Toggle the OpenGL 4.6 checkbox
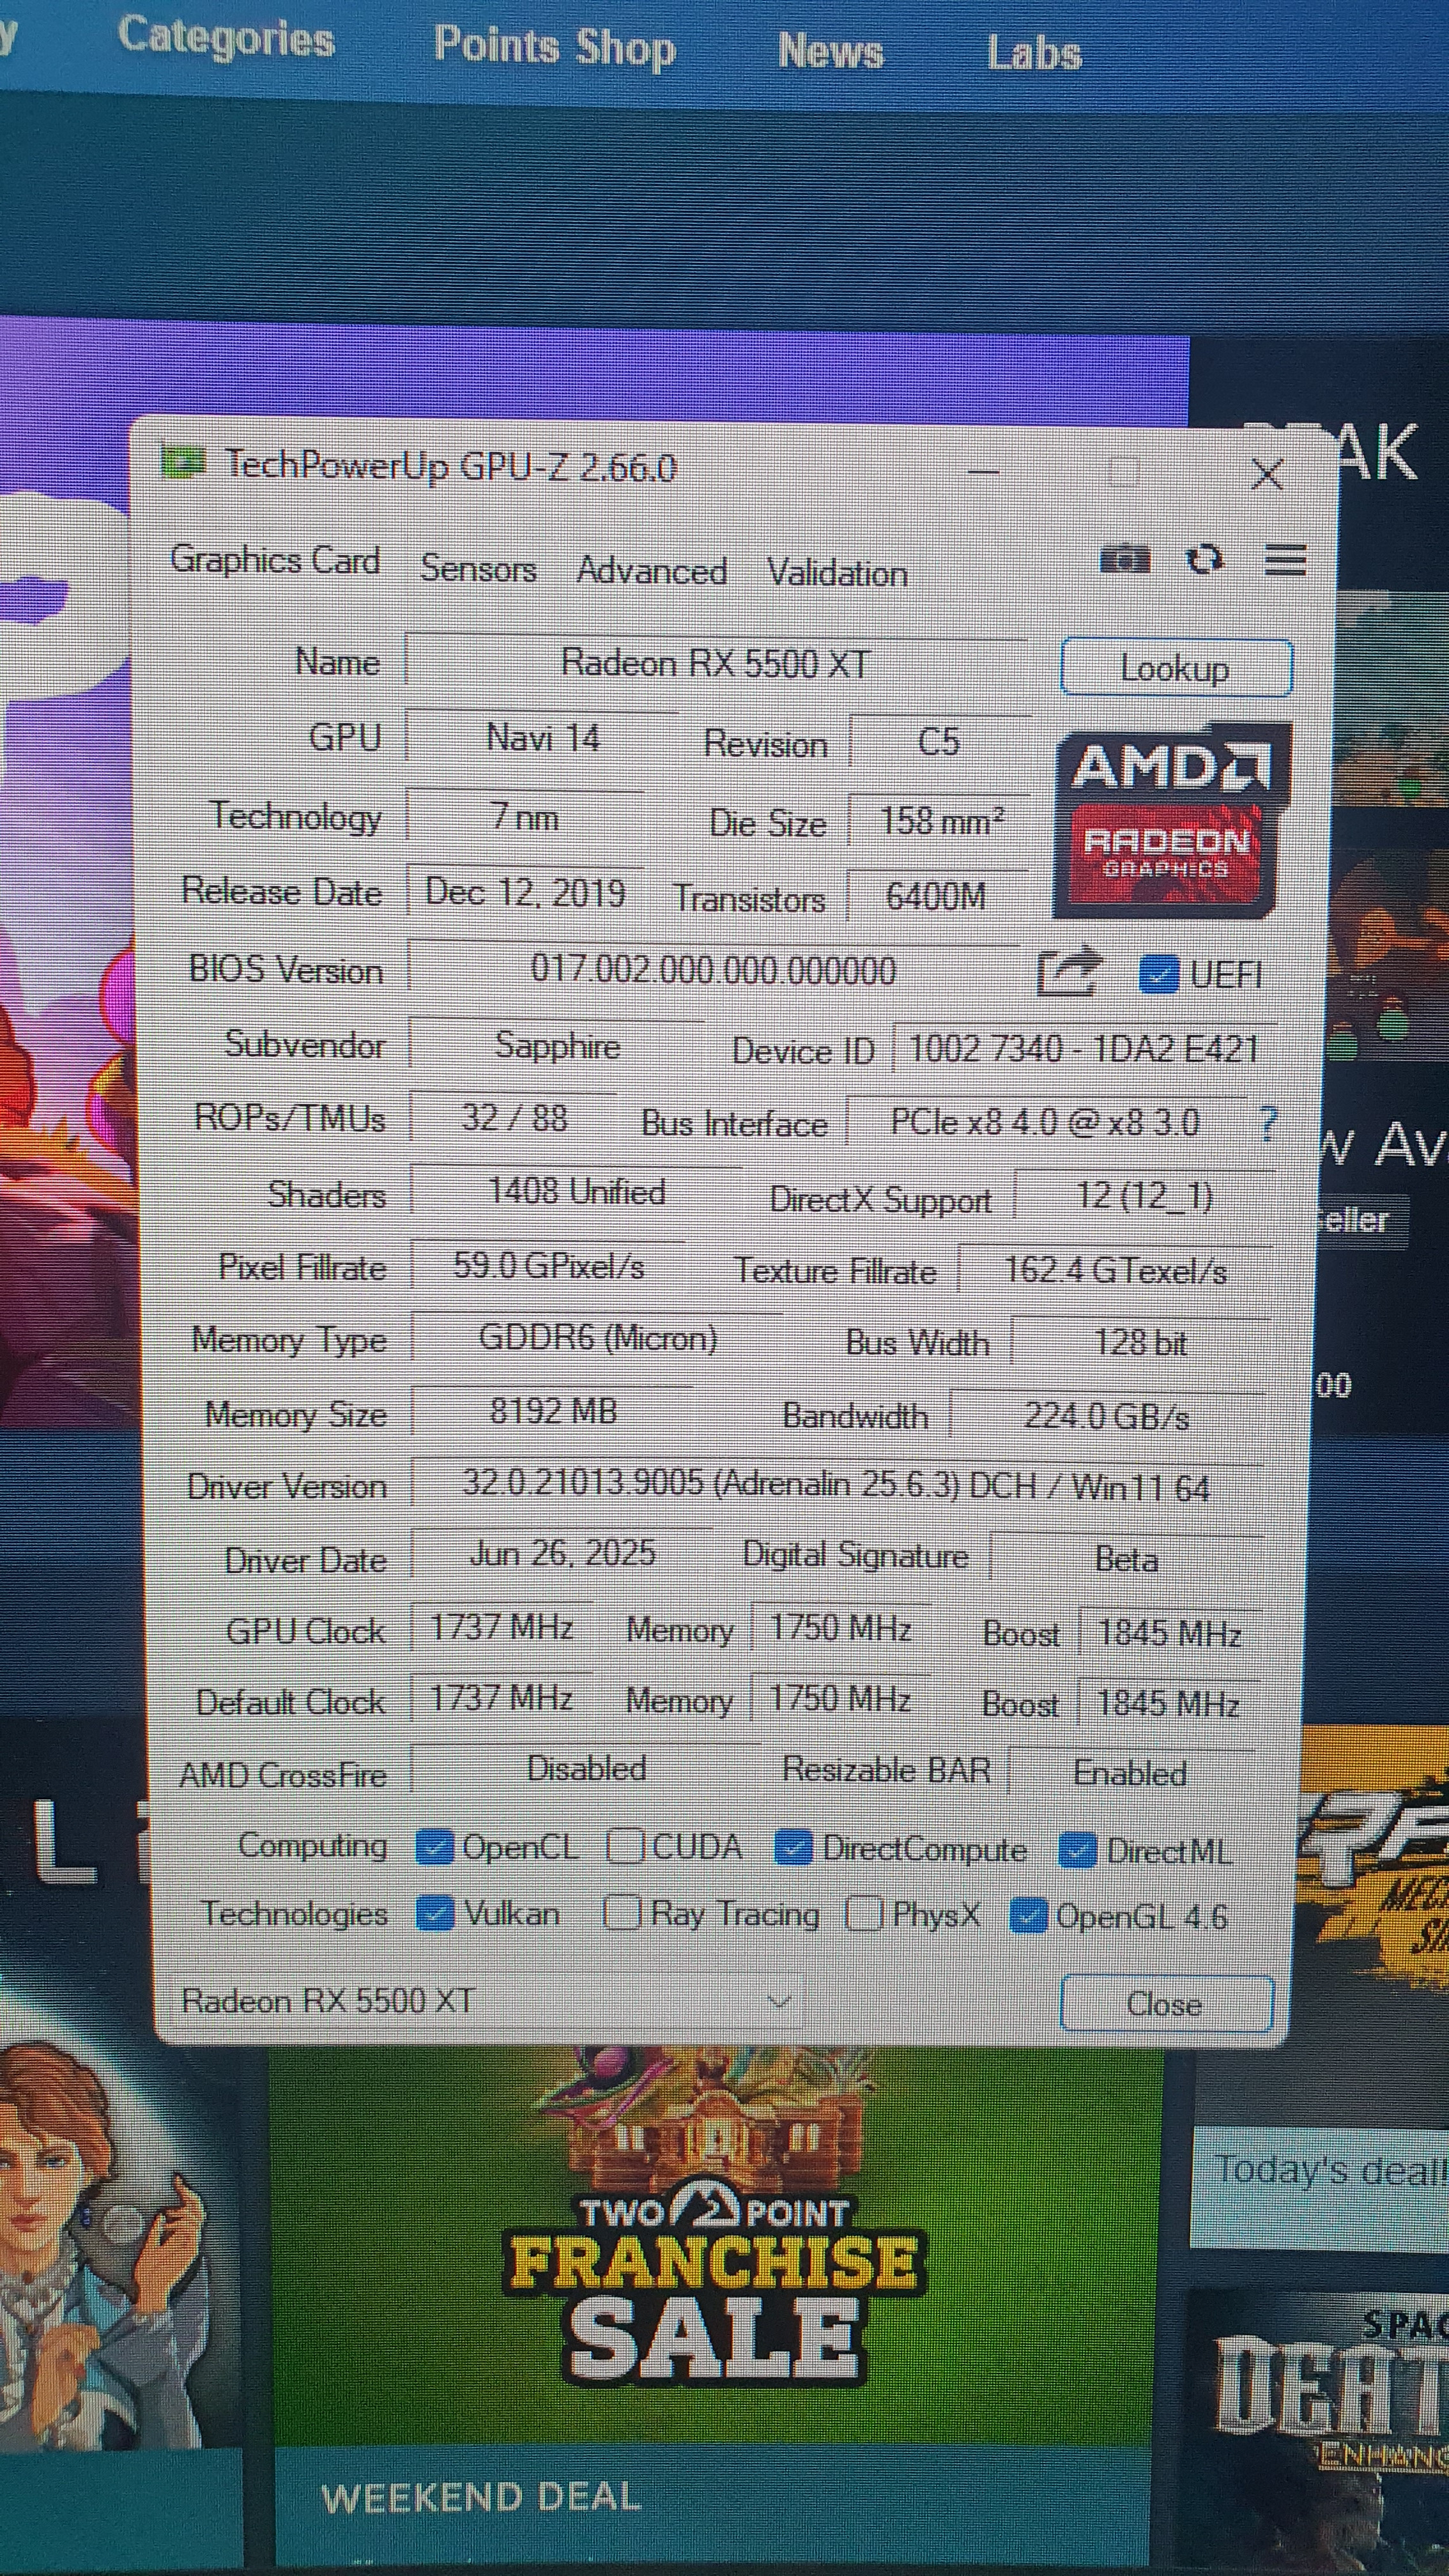The height and width of the screenshot is (2576, 1449). tap(1028, 1916)
